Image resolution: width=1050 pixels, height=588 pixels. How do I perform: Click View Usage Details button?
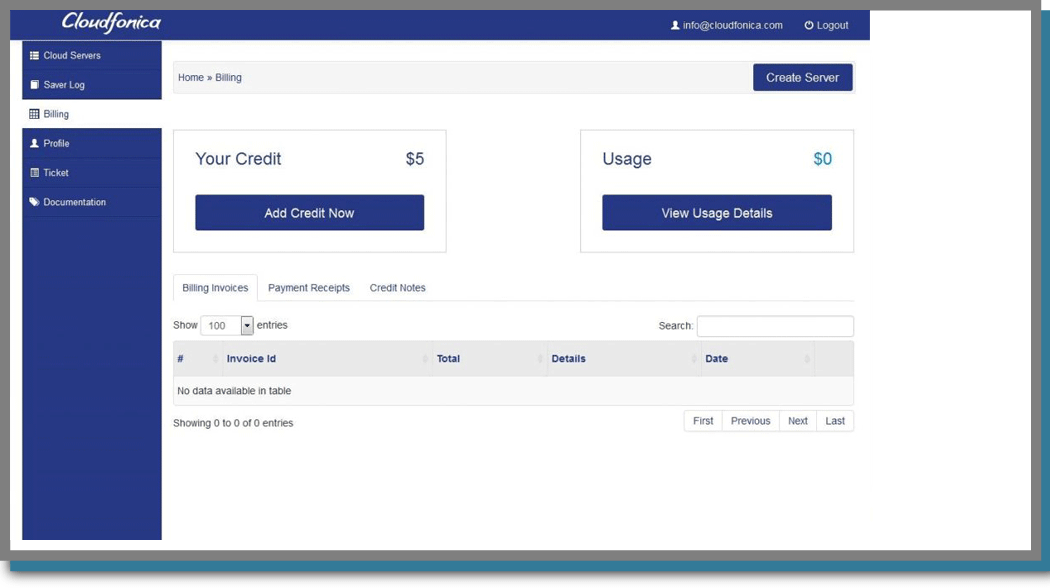[x=717, y=213]
